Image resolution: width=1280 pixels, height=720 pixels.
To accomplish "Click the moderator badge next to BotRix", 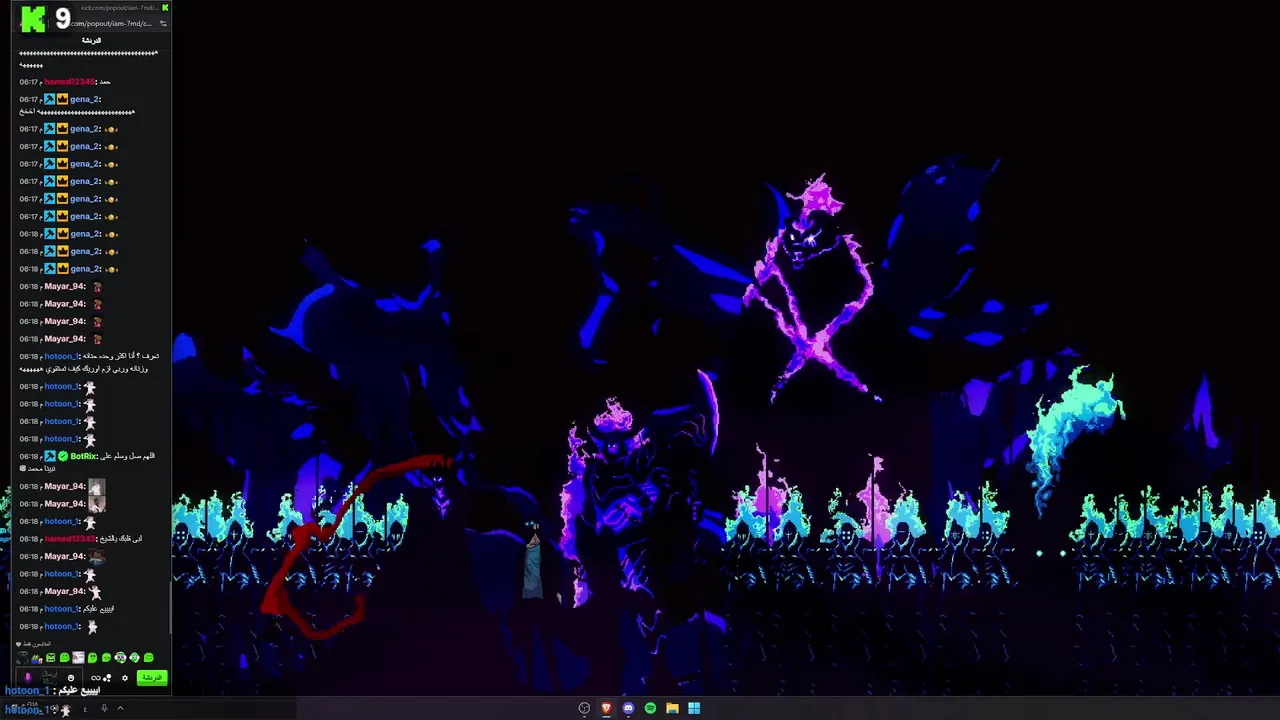I will tap(50, 456).
